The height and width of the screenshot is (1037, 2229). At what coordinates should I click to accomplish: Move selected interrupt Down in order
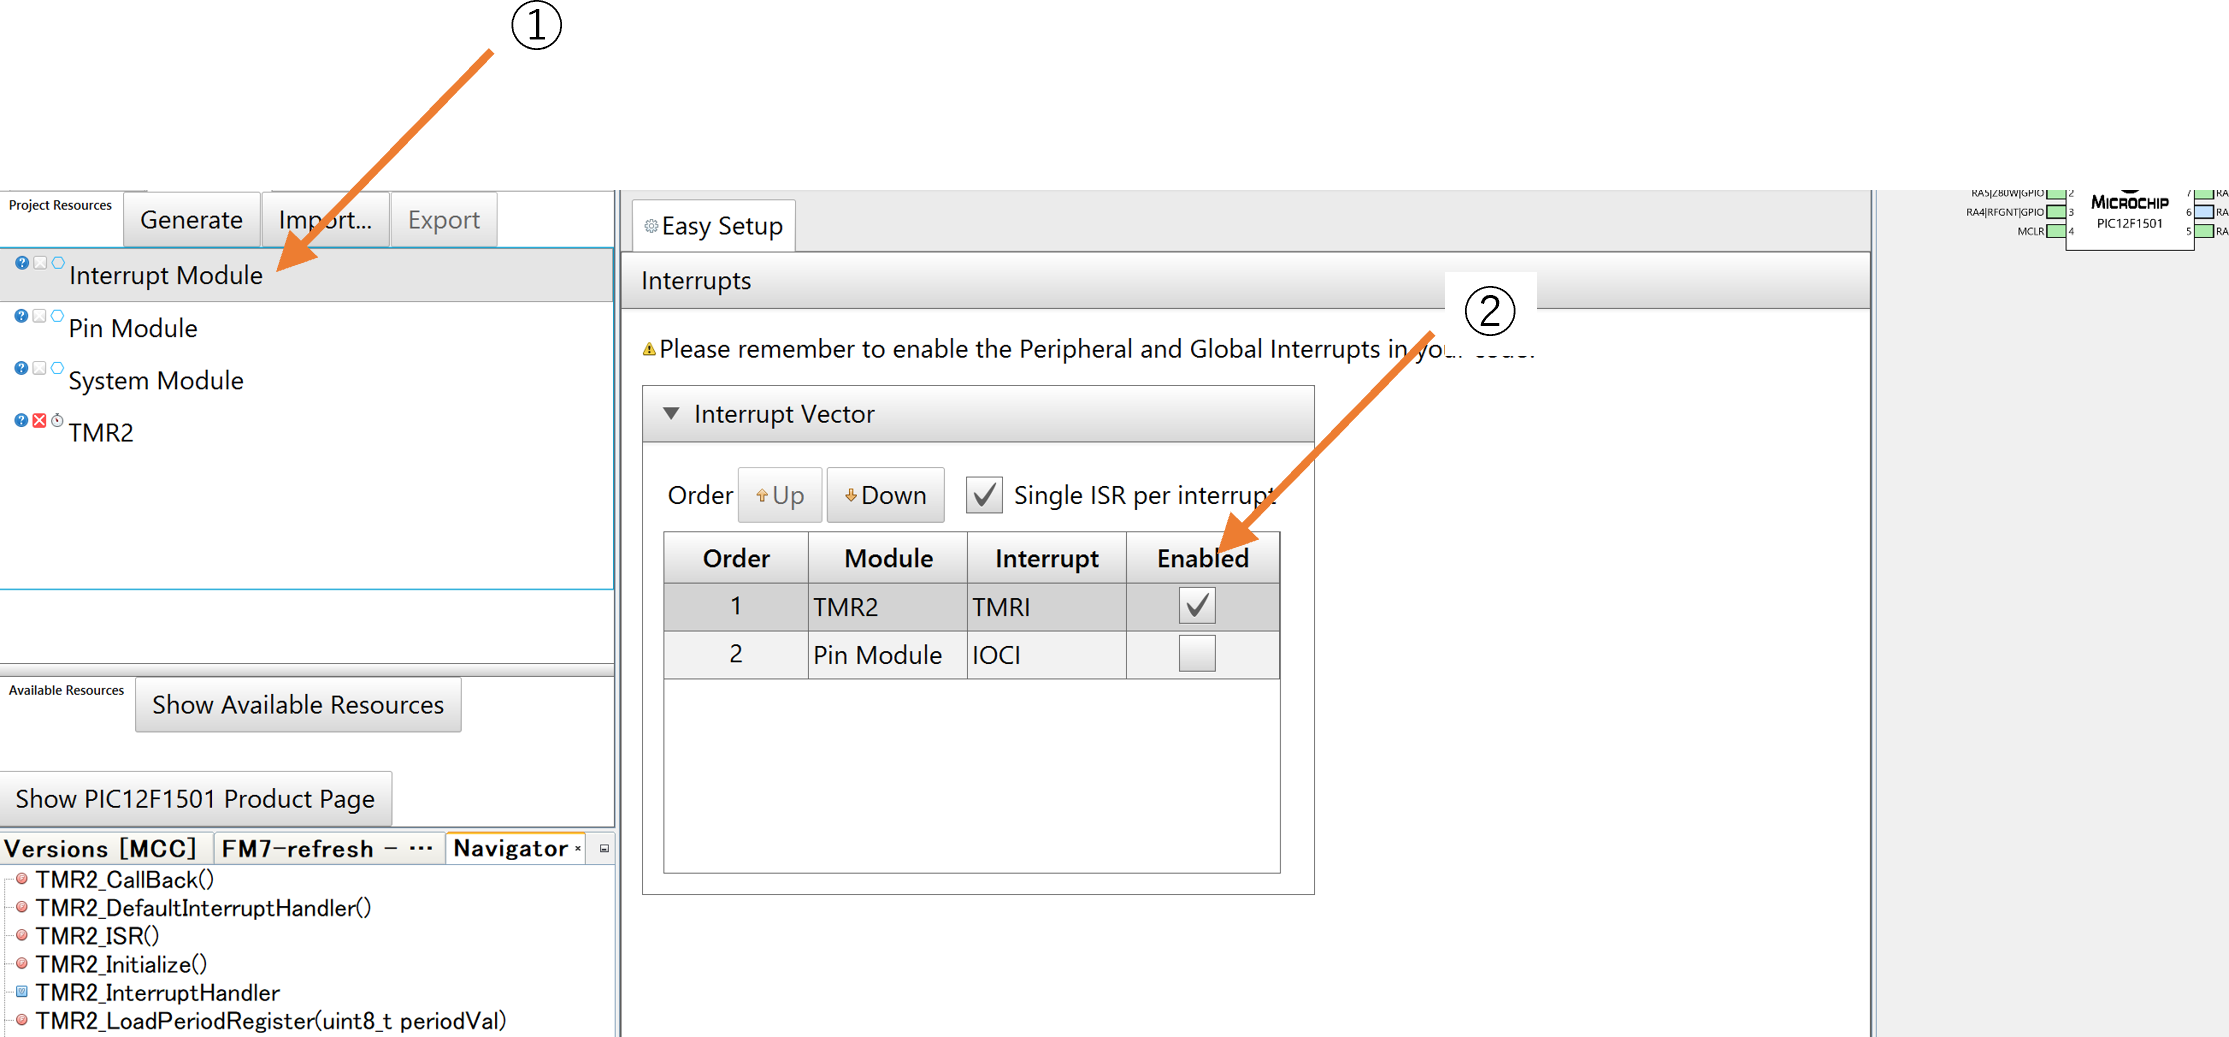[x=885, y=495]
